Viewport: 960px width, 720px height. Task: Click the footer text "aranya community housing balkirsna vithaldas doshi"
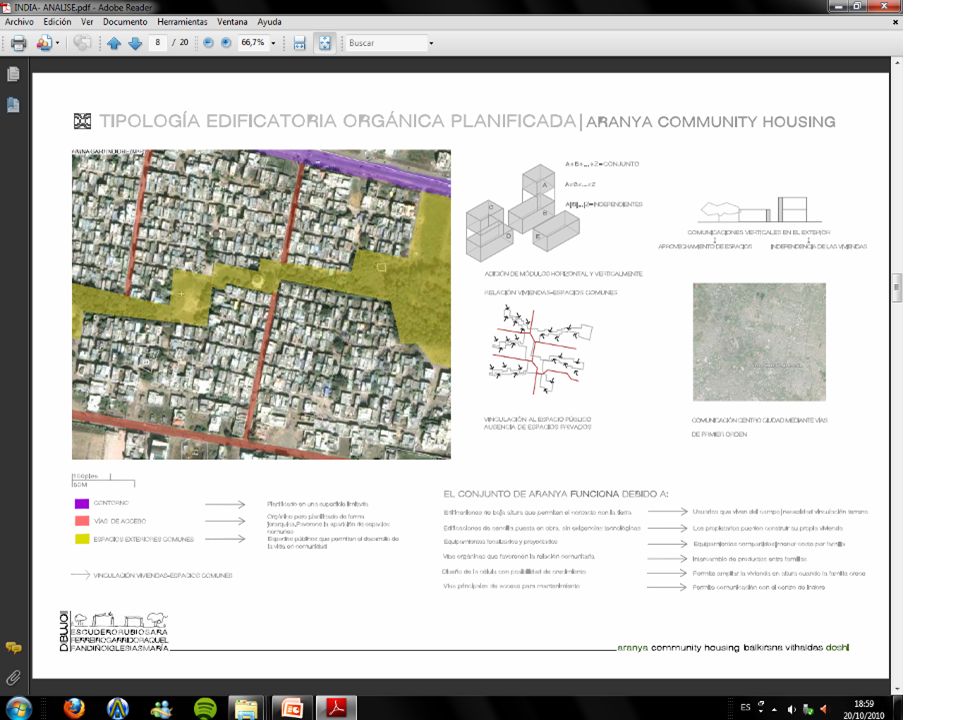(x=733, y=647)
